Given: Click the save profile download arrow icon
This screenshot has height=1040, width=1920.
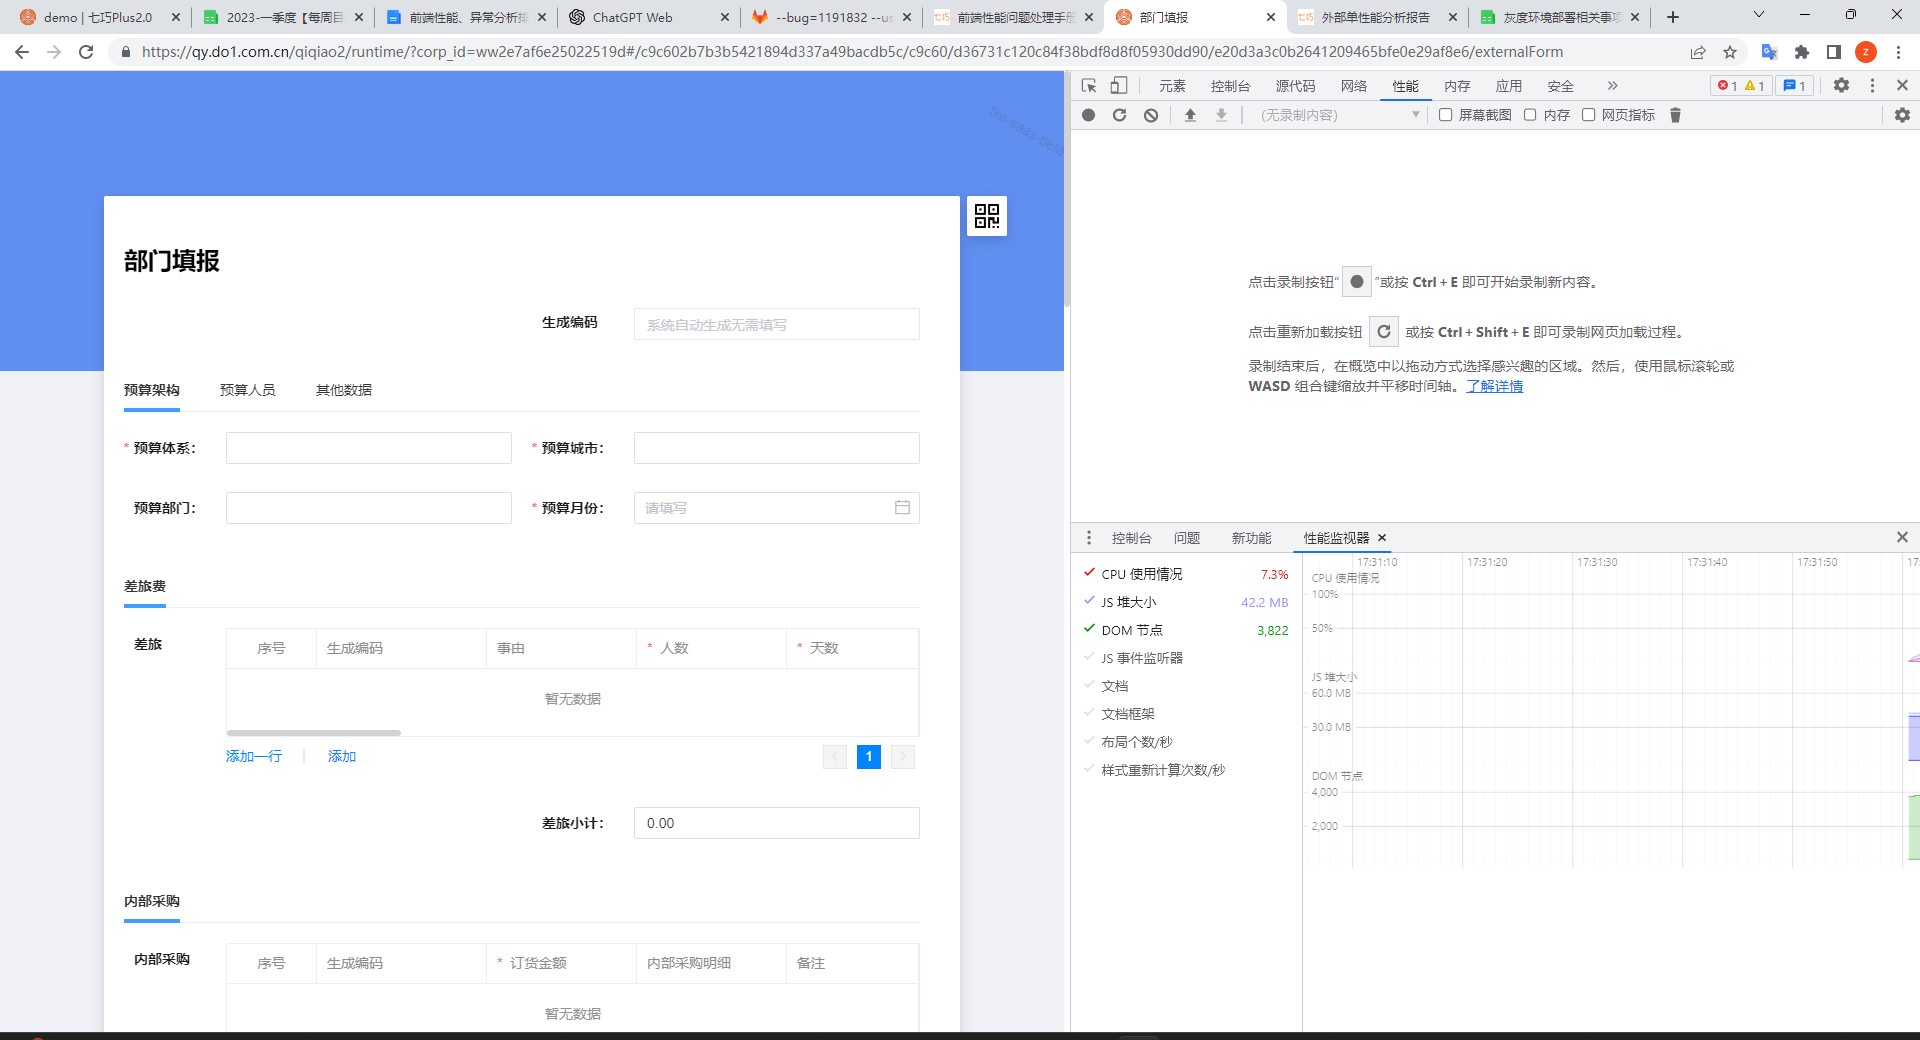Looking at the screenshot, I should (1221, 115).
